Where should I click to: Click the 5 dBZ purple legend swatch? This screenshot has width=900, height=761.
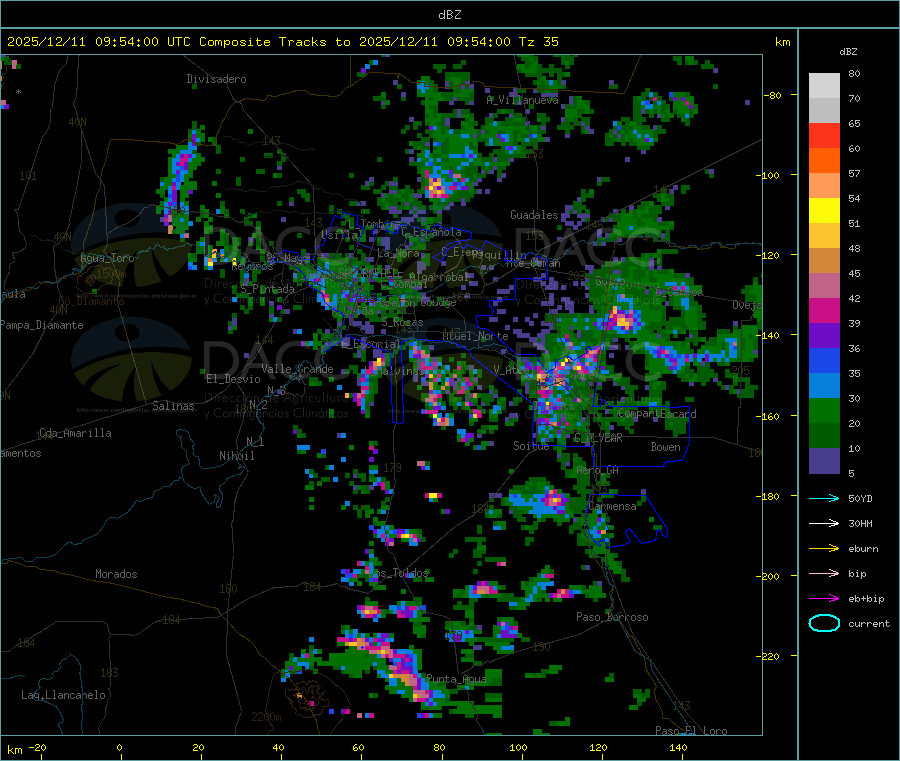(824, 461)
